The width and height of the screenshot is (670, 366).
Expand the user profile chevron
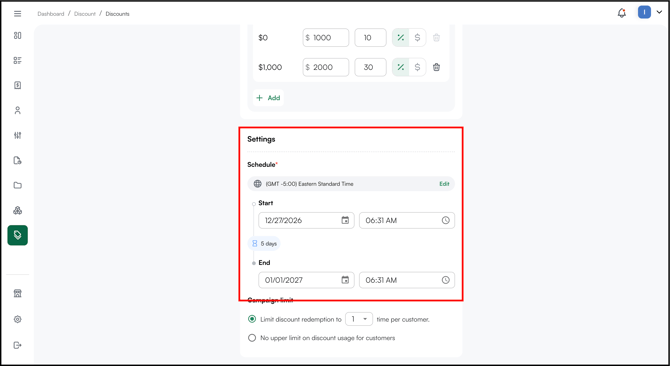pos(659,12)
